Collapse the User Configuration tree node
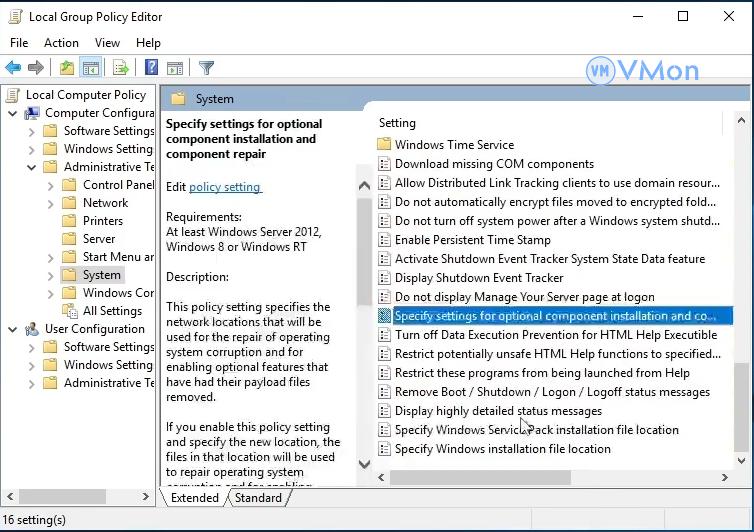Image resolution: width=754 pixels, height=532 pixels. pyautogui.click(x=14, y=329)
